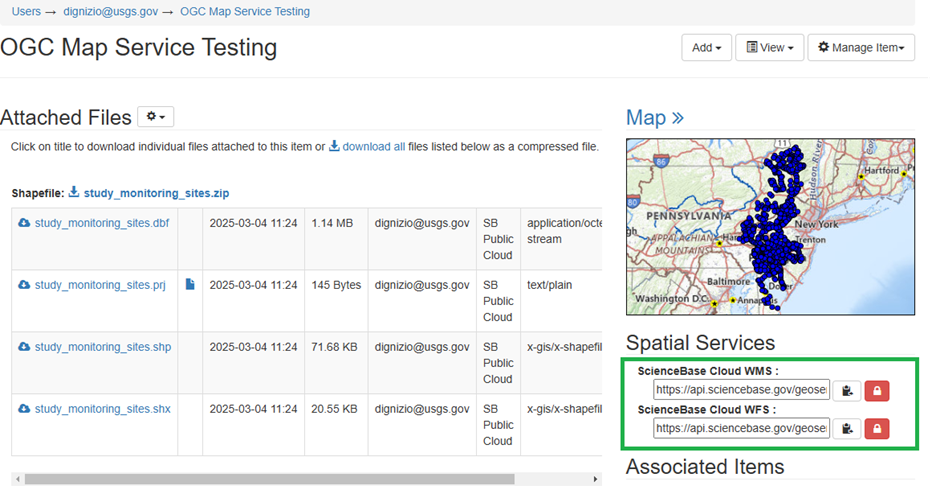Follow the Users breadcrumb link

(26, 11)
